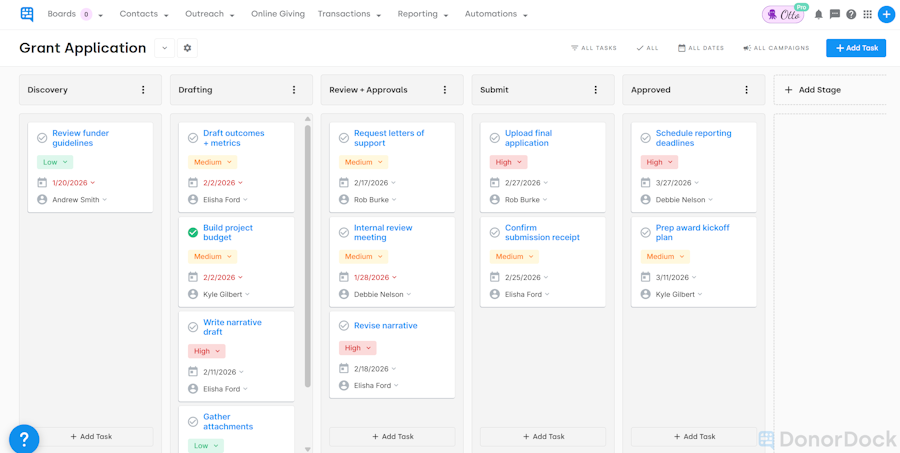This screenshot has height=453, width=900.
Task: Open Approved stage three-dot menu
Action: (747, 90)
